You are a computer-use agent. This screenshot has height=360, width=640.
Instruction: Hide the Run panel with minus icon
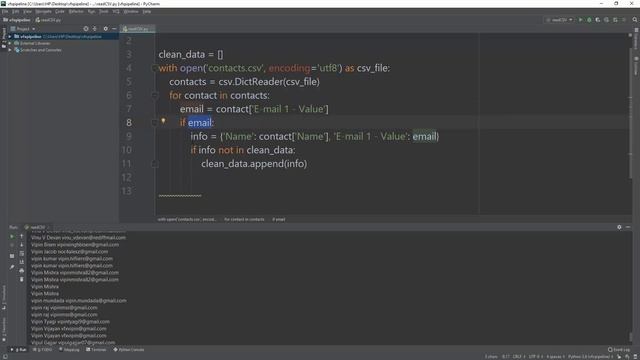click(628, 227)
